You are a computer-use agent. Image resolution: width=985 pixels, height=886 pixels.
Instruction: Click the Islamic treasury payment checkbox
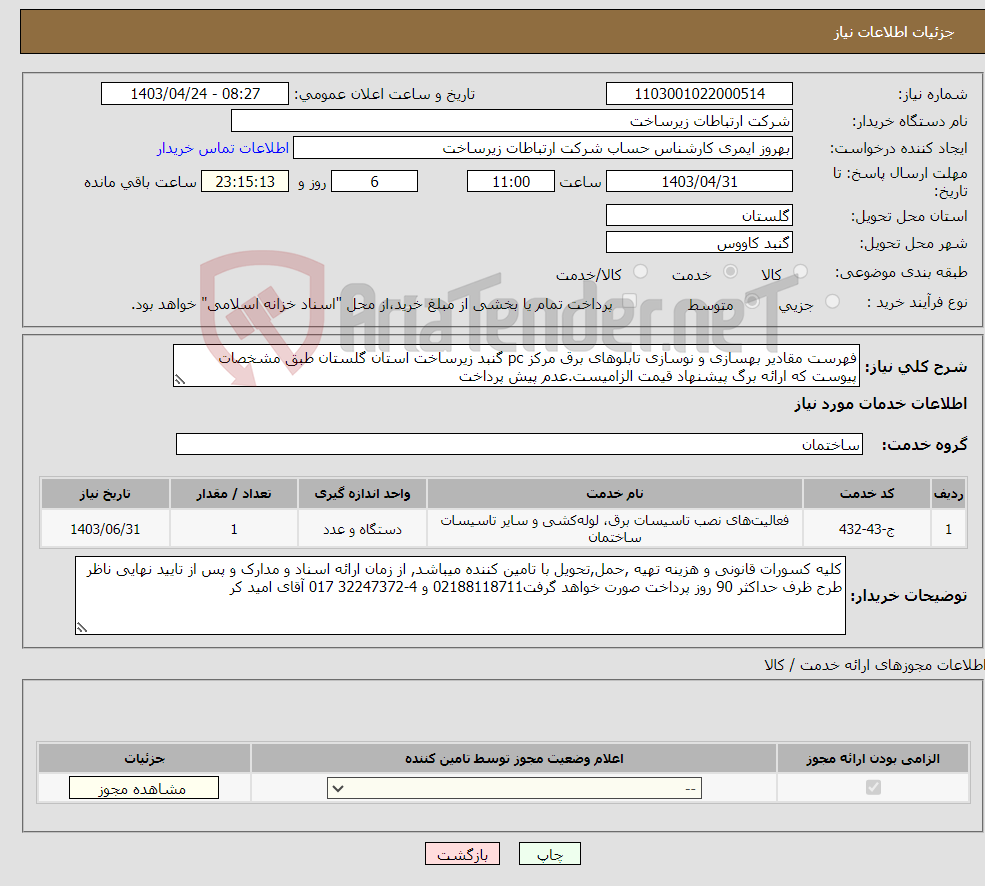(x=629, y=301)
